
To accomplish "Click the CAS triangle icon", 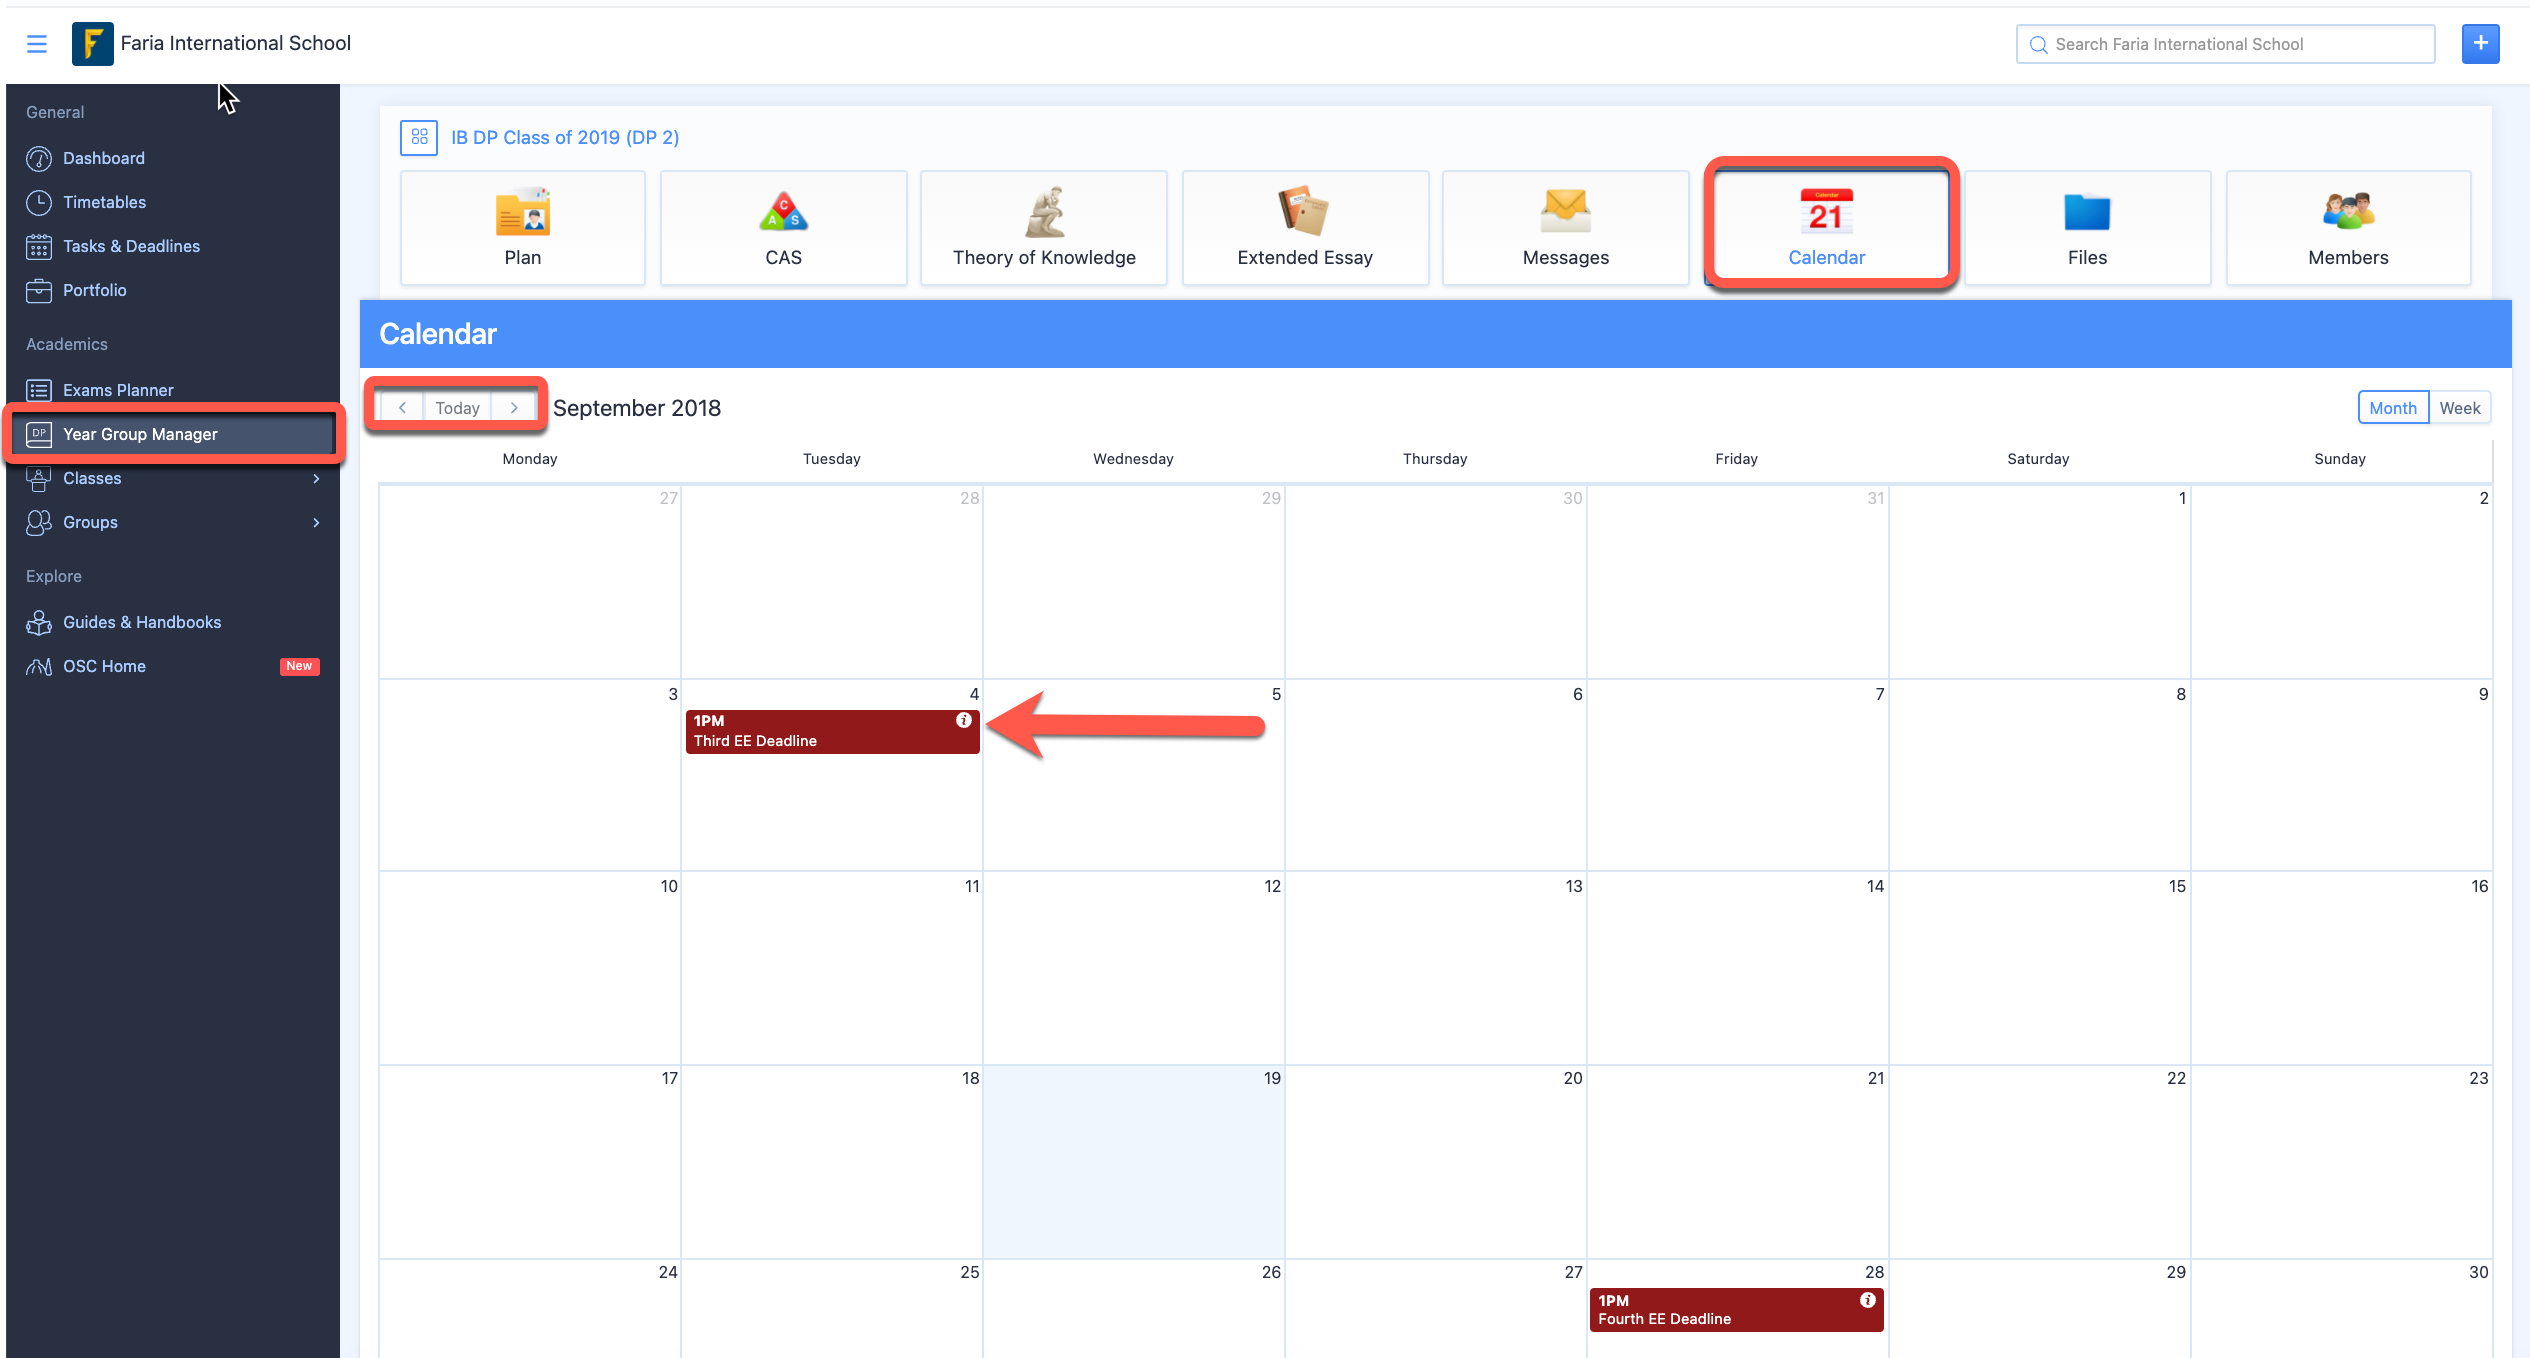I will click(x=783, y=211).
